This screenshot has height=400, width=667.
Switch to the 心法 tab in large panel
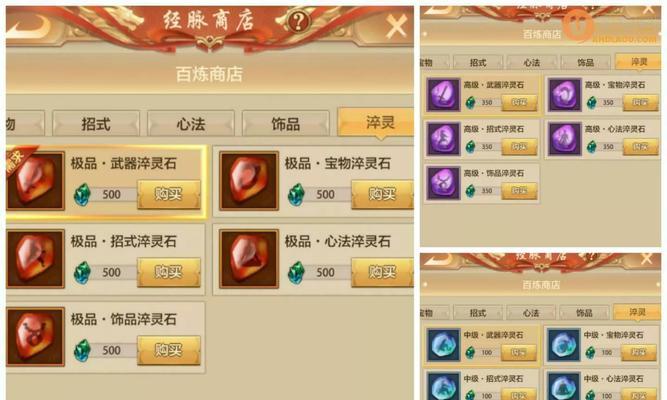pos(191,124)
